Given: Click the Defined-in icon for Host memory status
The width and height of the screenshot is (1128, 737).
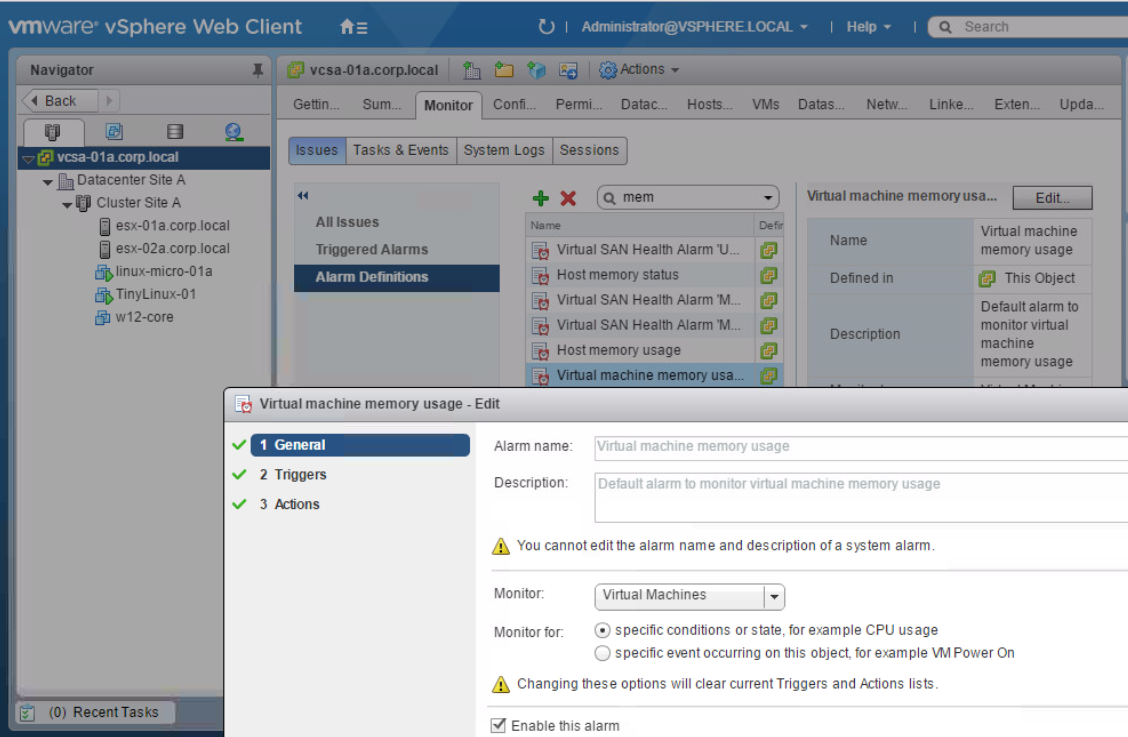Looking at the screenshot, I should 768,276.
